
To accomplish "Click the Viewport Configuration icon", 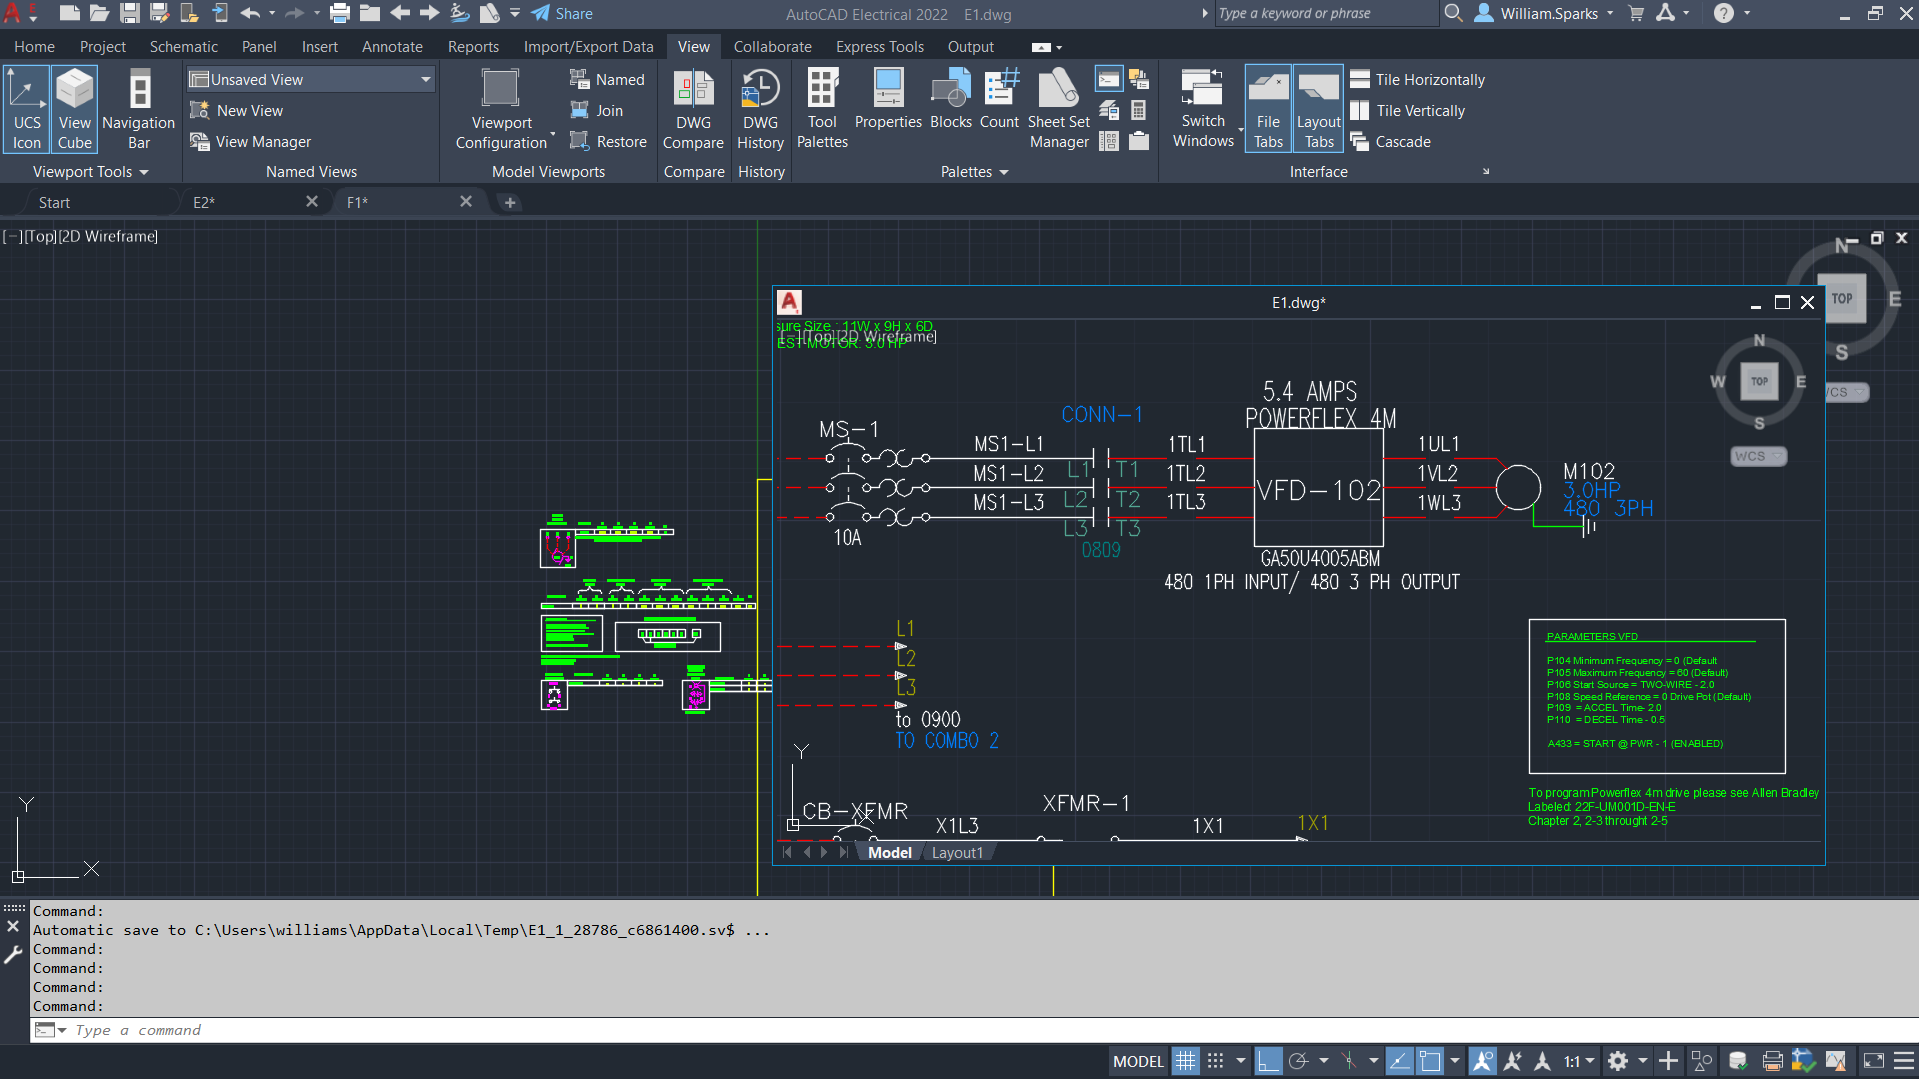I will click(501, 88).
